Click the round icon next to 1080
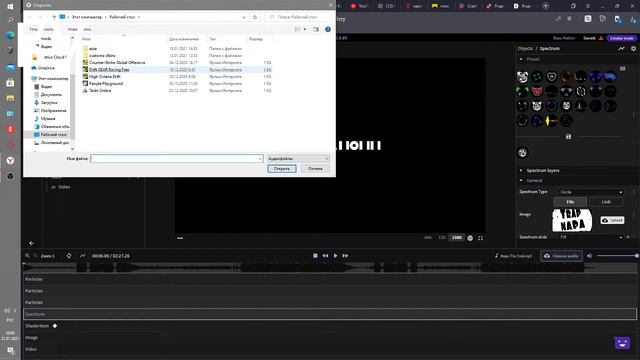Screen dimensions: 640x360 (470, 238)
